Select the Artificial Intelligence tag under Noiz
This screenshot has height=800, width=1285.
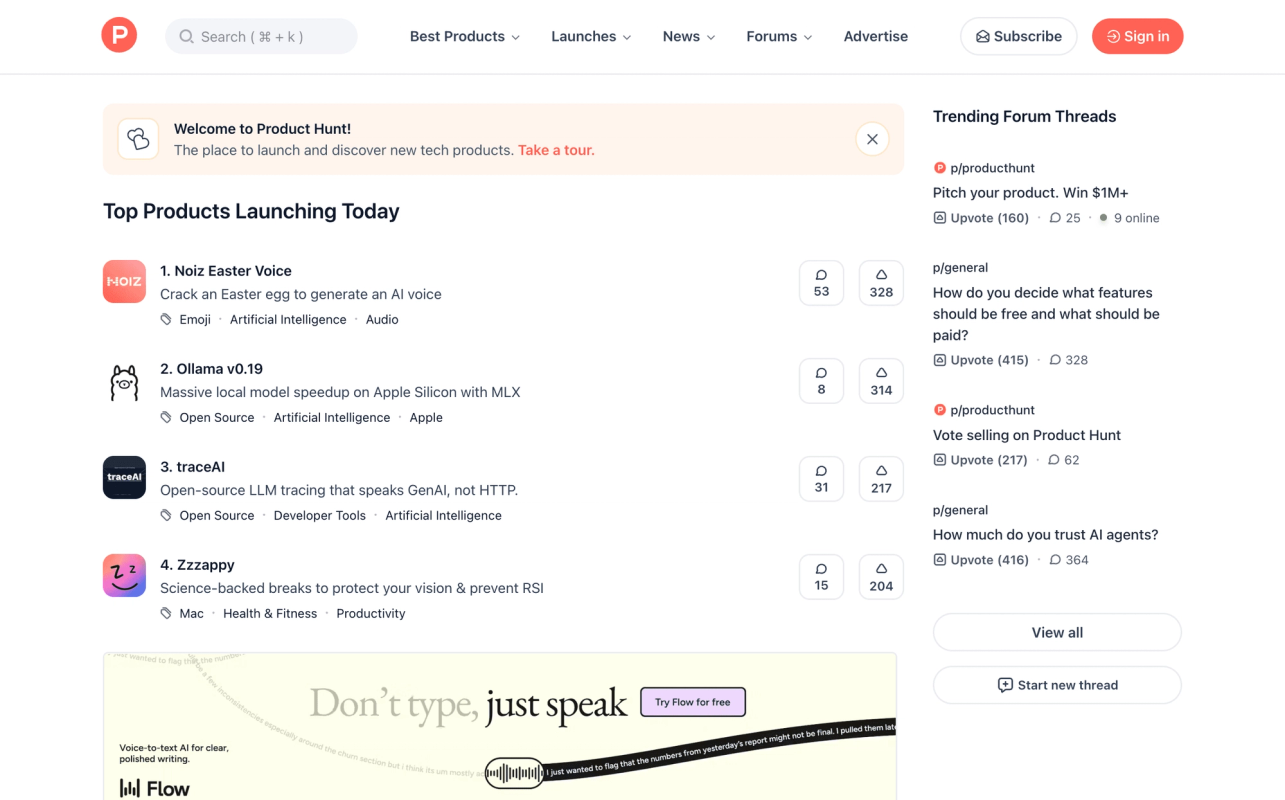288,320
